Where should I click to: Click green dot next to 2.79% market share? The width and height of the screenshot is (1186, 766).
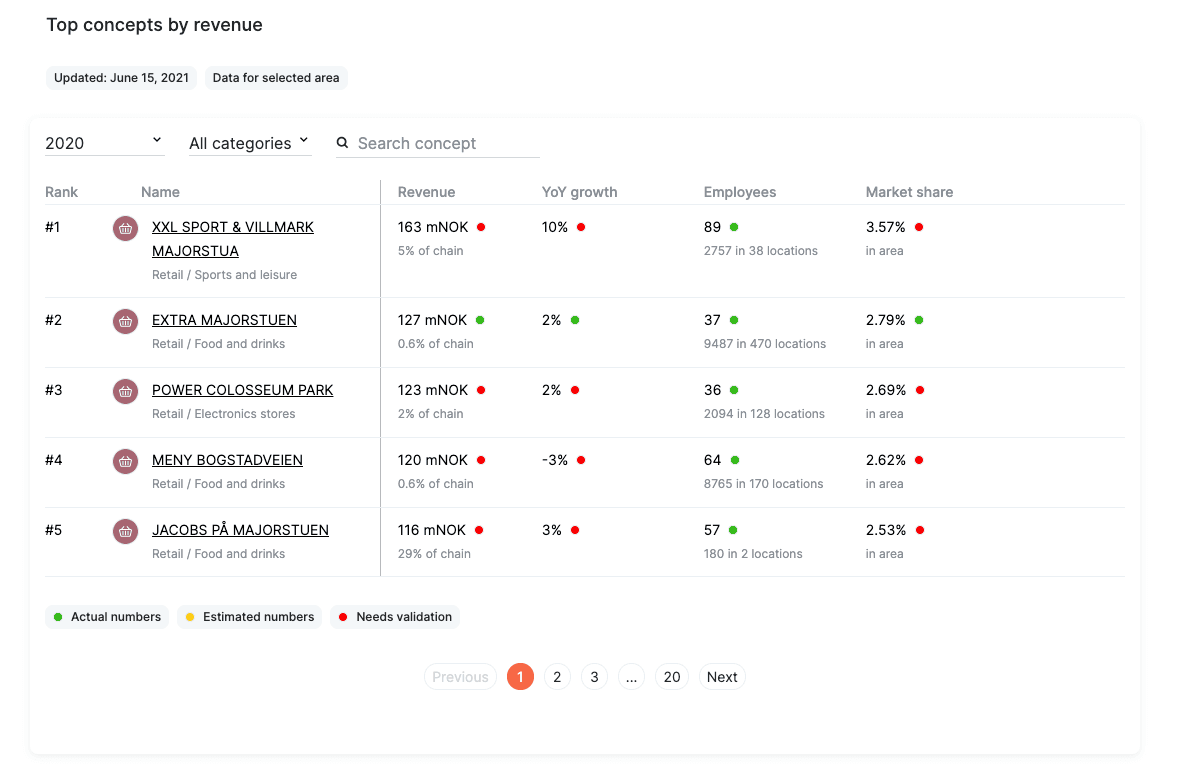(919, 320)
